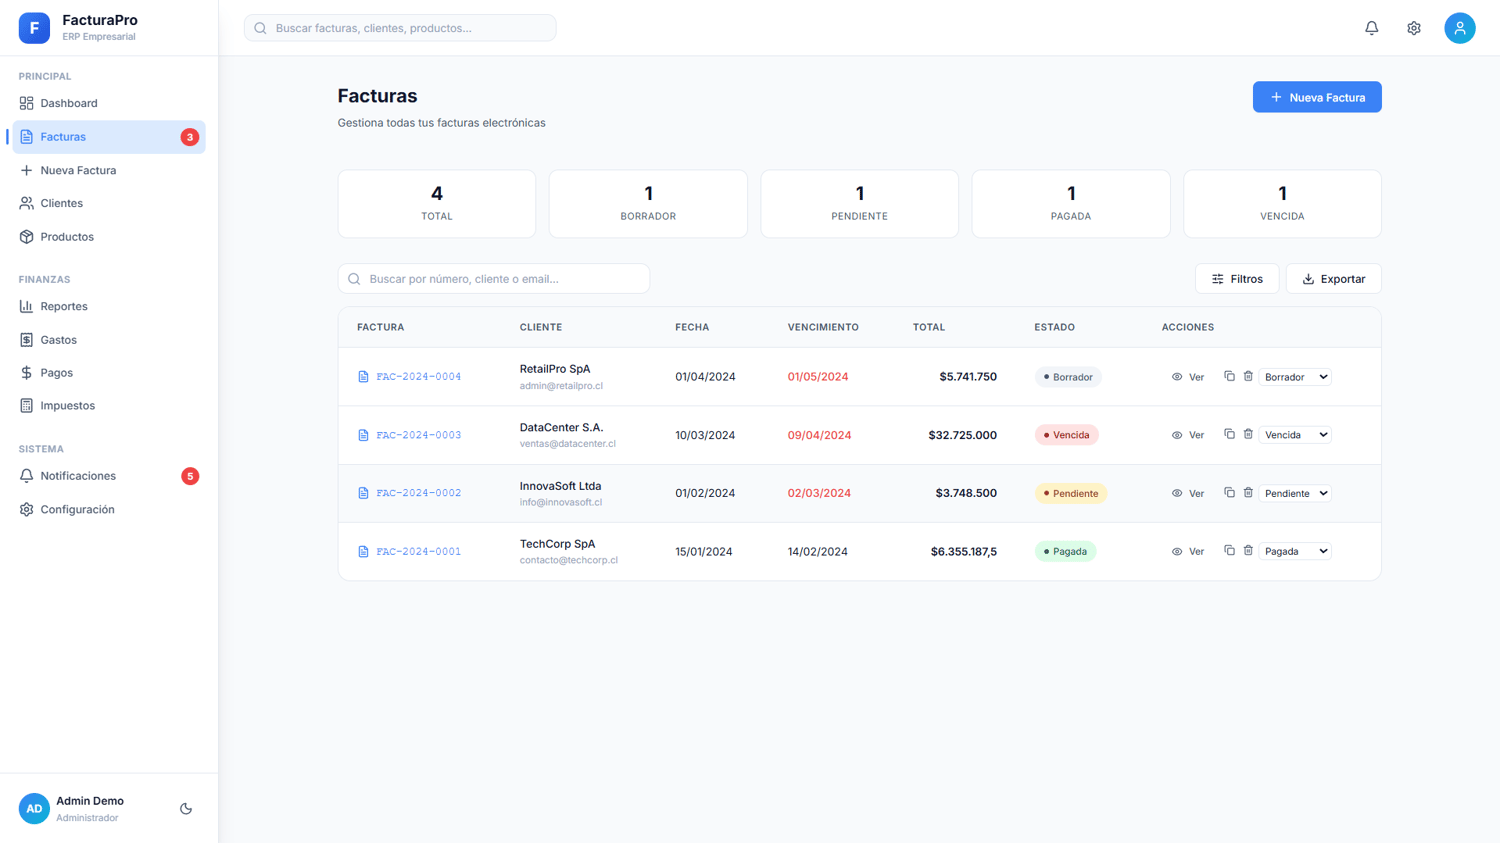1500x843 pixels.
Task: Open invoice link FAC-2024-0004
Action: click(419, 377)
